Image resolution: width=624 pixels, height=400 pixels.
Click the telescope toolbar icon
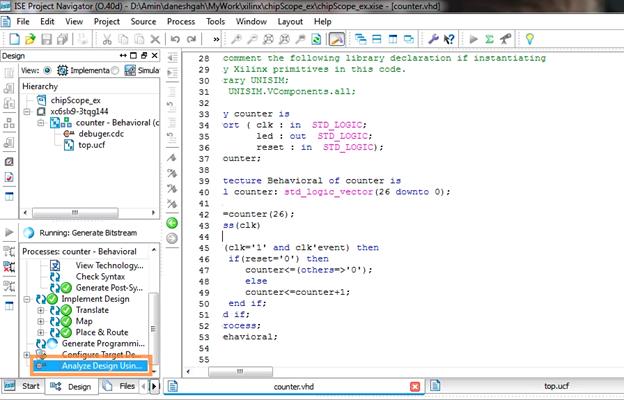505,39
